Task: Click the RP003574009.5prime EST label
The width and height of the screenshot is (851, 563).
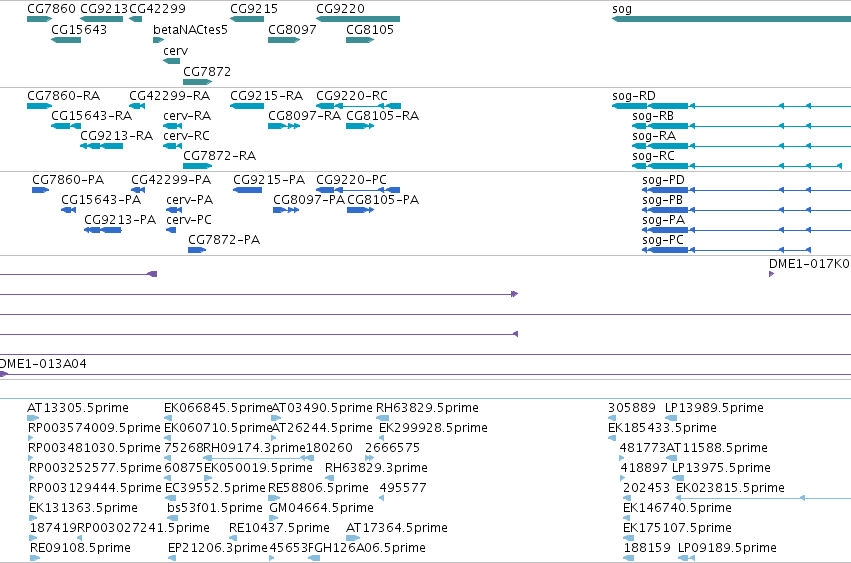Action: pos(94,428)
